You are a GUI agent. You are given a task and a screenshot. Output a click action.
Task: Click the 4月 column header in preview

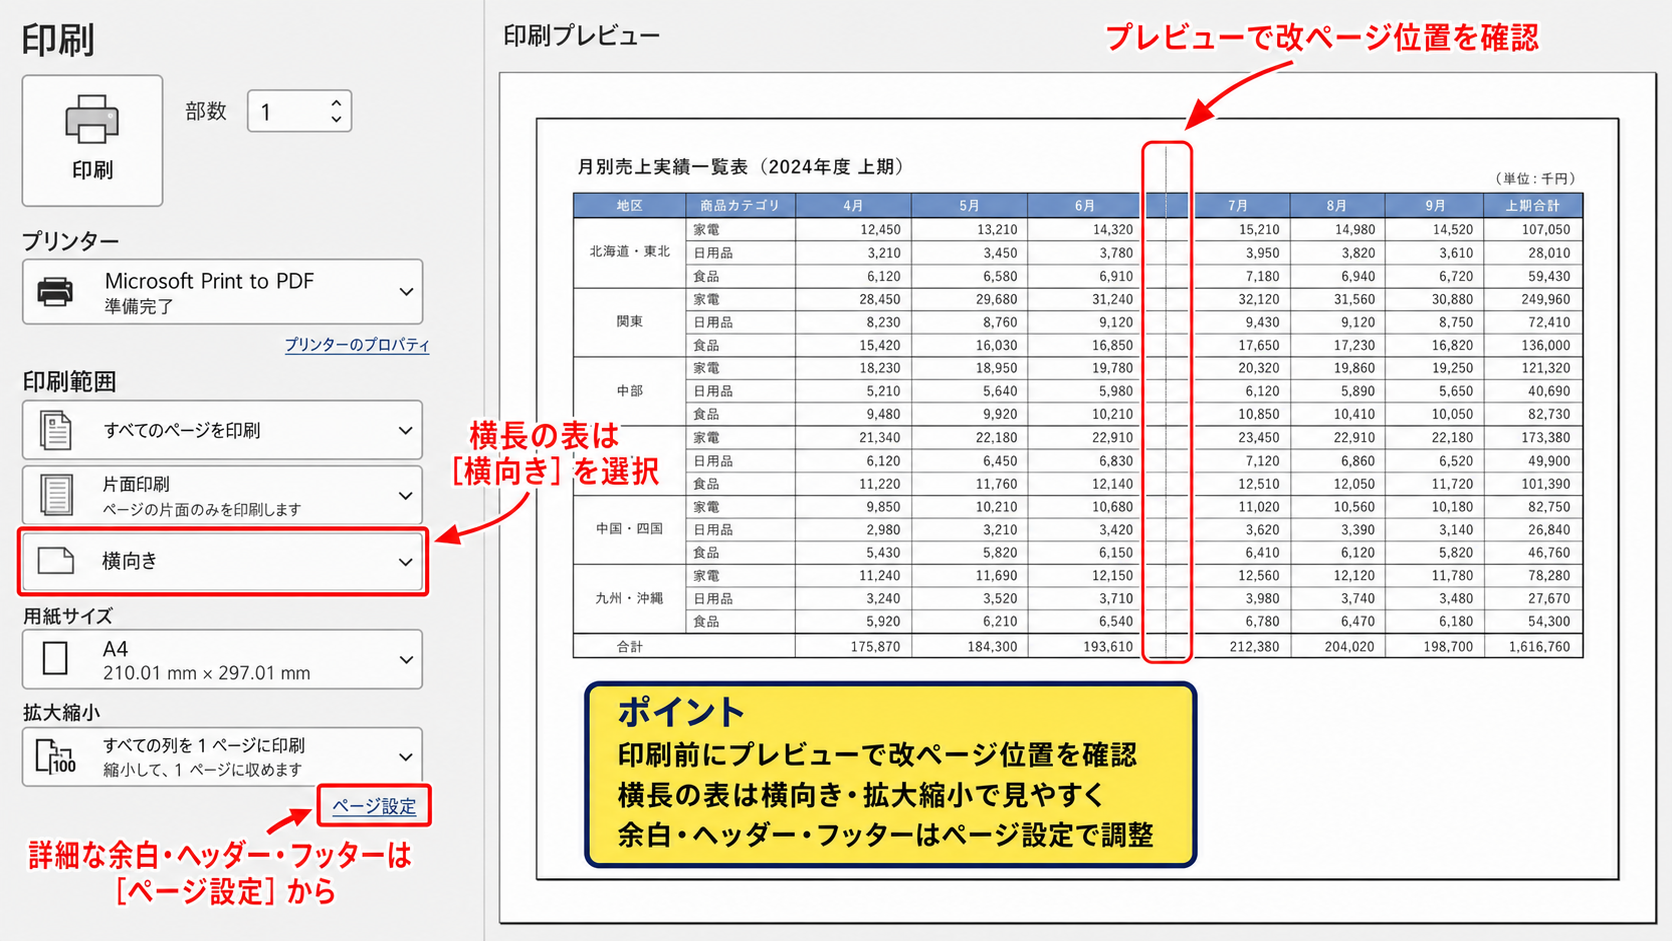853,206
